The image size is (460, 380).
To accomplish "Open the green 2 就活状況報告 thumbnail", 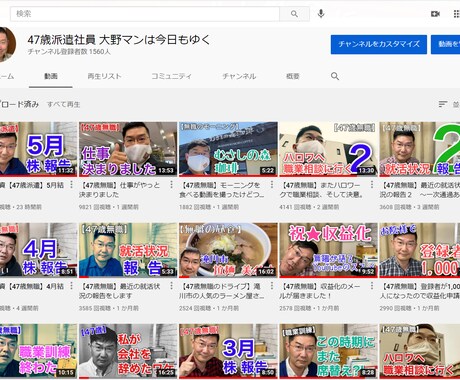I will 420,149.
